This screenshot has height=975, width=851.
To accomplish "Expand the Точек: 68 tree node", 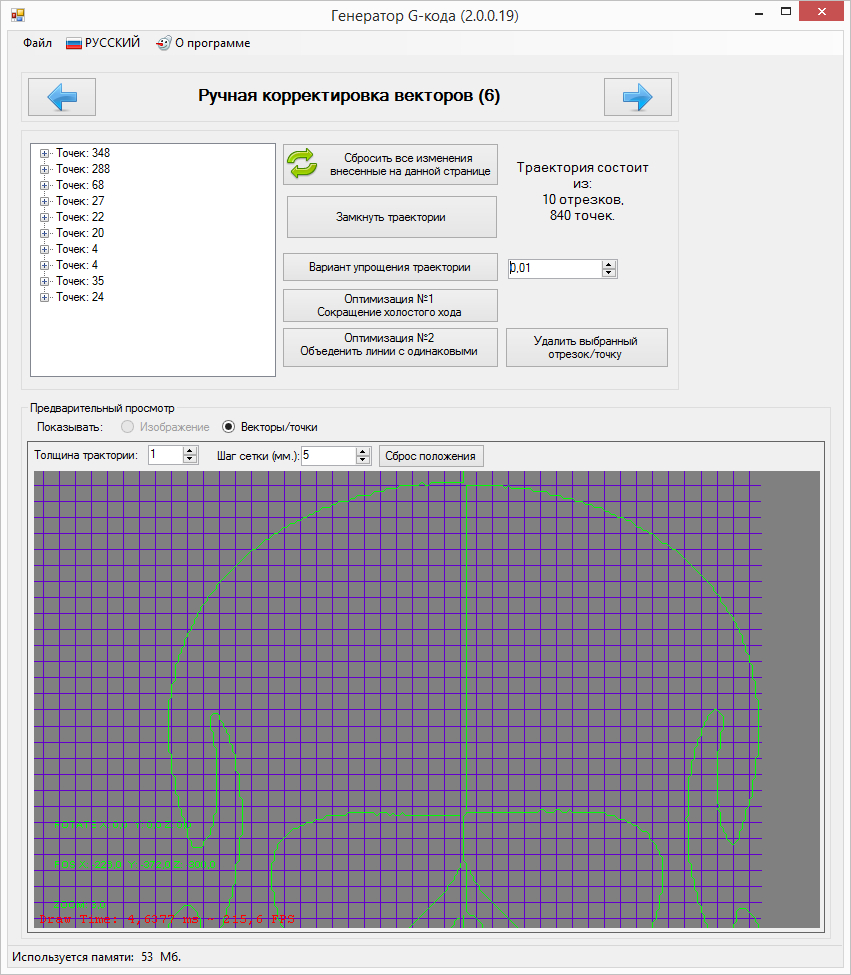I will pyautogui.click(x=44, y=185).
